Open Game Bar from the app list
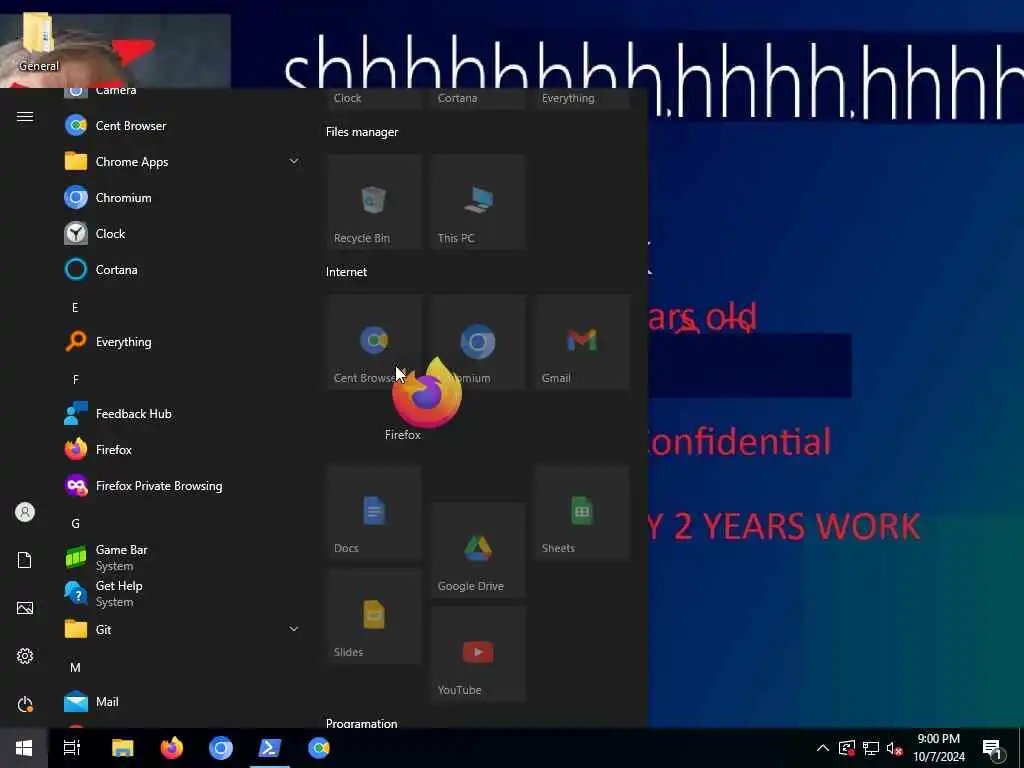The height and width of the screenshot is (768, 1024). 181,558
